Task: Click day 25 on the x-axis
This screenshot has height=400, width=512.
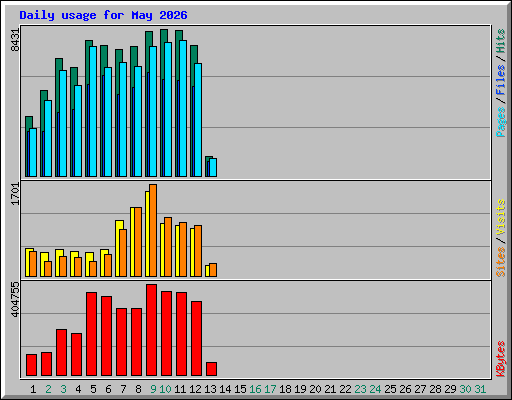Action: pyautogui.click(x=390, y=389)
